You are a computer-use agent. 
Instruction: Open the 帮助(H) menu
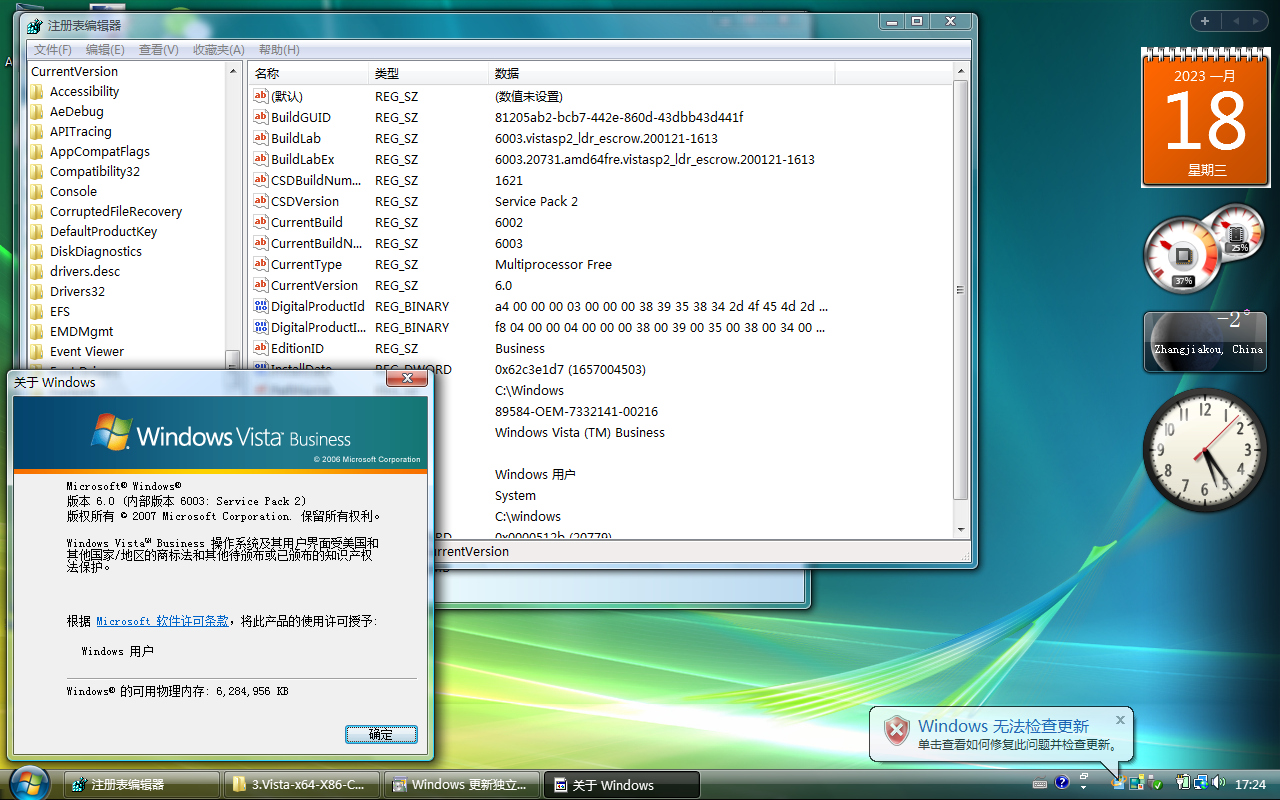point(279,50)
